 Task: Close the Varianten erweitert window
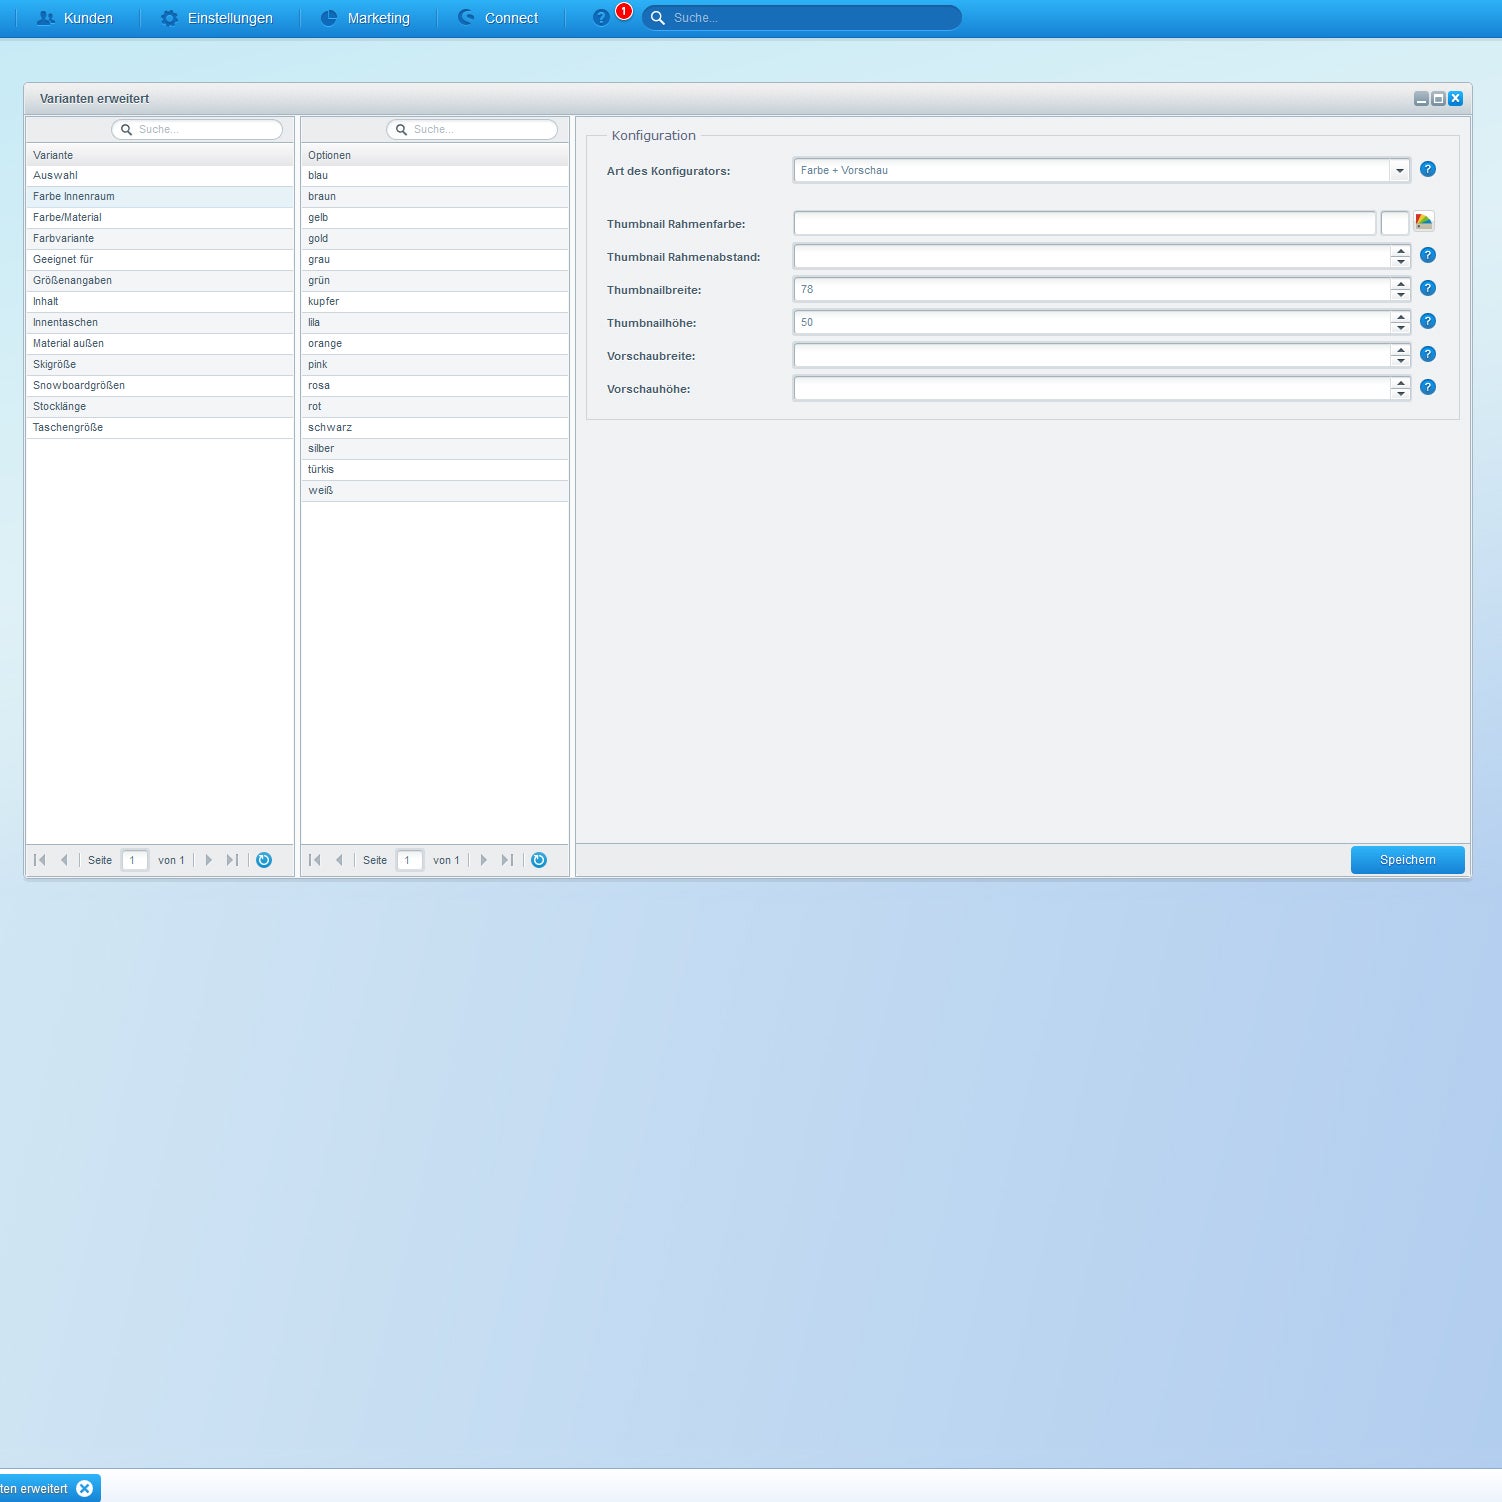point(1455,98)
